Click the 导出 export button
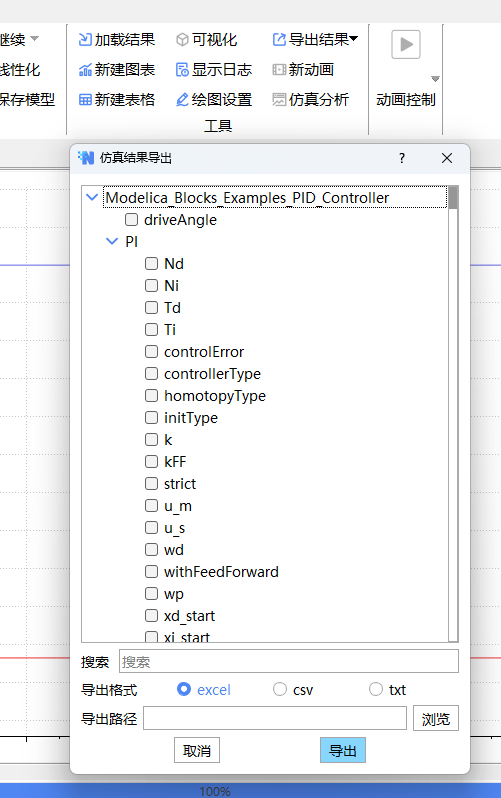 (x=343, y=750)
